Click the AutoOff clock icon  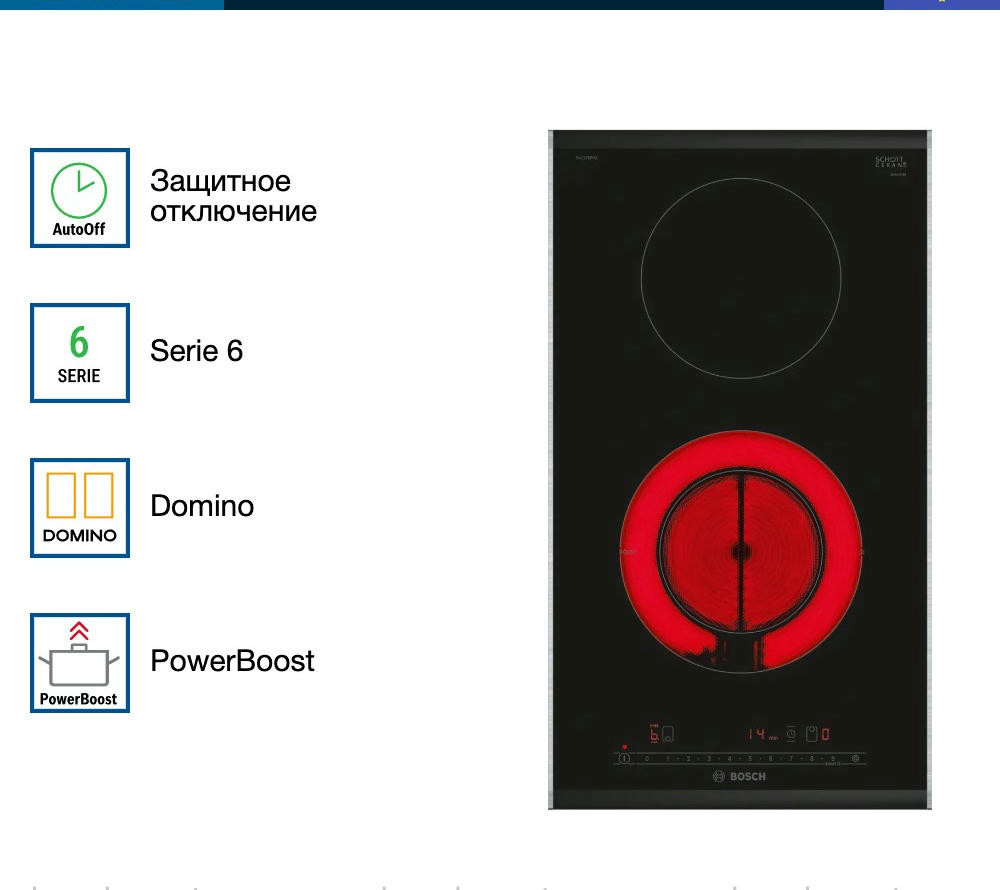point(80,198)
